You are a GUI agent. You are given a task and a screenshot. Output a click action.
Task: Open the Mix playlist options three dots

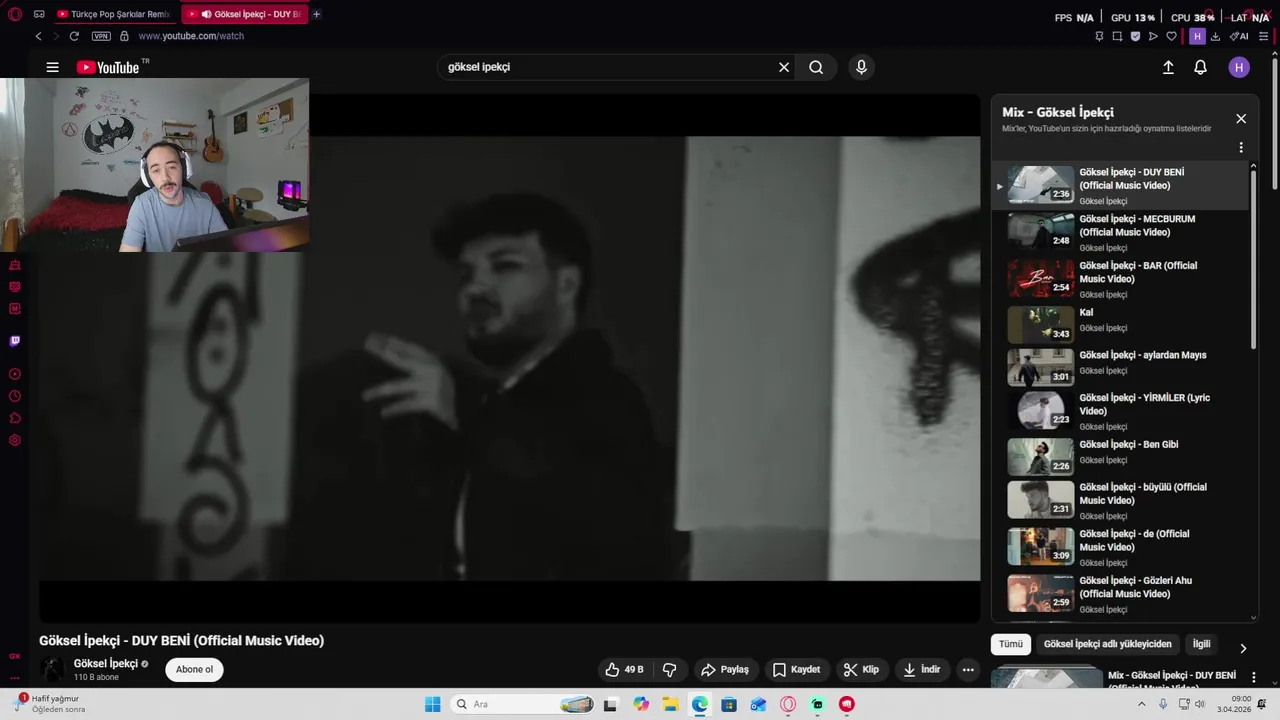coord(1241,147)
